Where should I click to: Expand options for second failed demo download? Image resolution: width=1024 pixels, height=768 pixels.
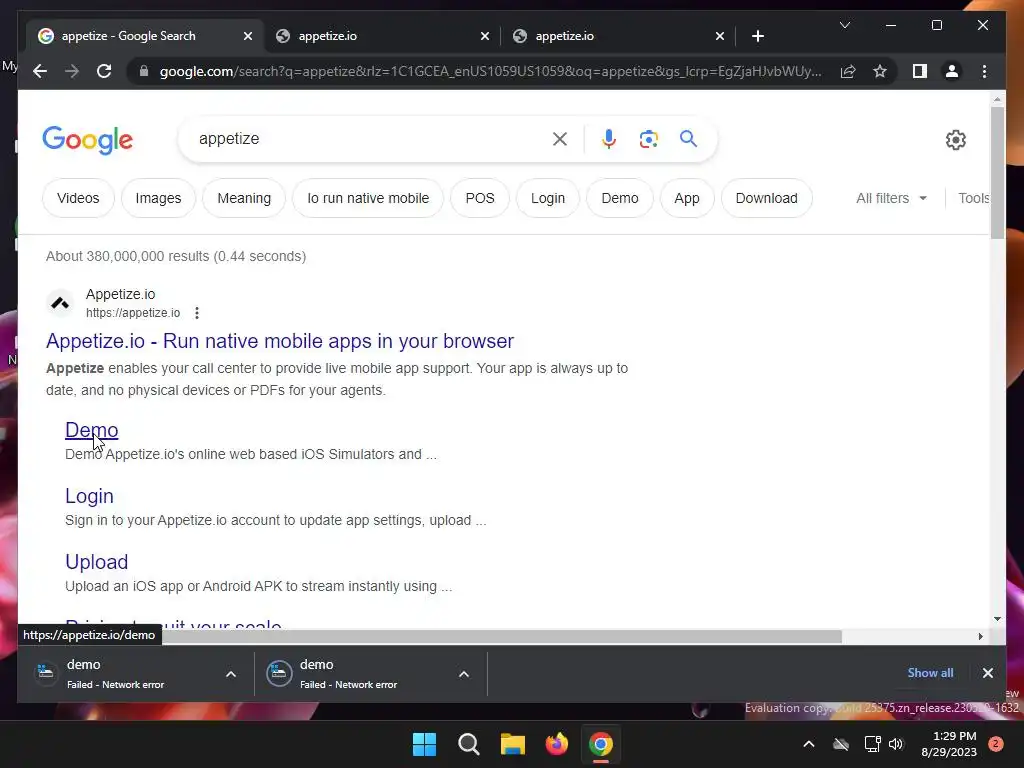pyautogui.click(x=464, y=674)
